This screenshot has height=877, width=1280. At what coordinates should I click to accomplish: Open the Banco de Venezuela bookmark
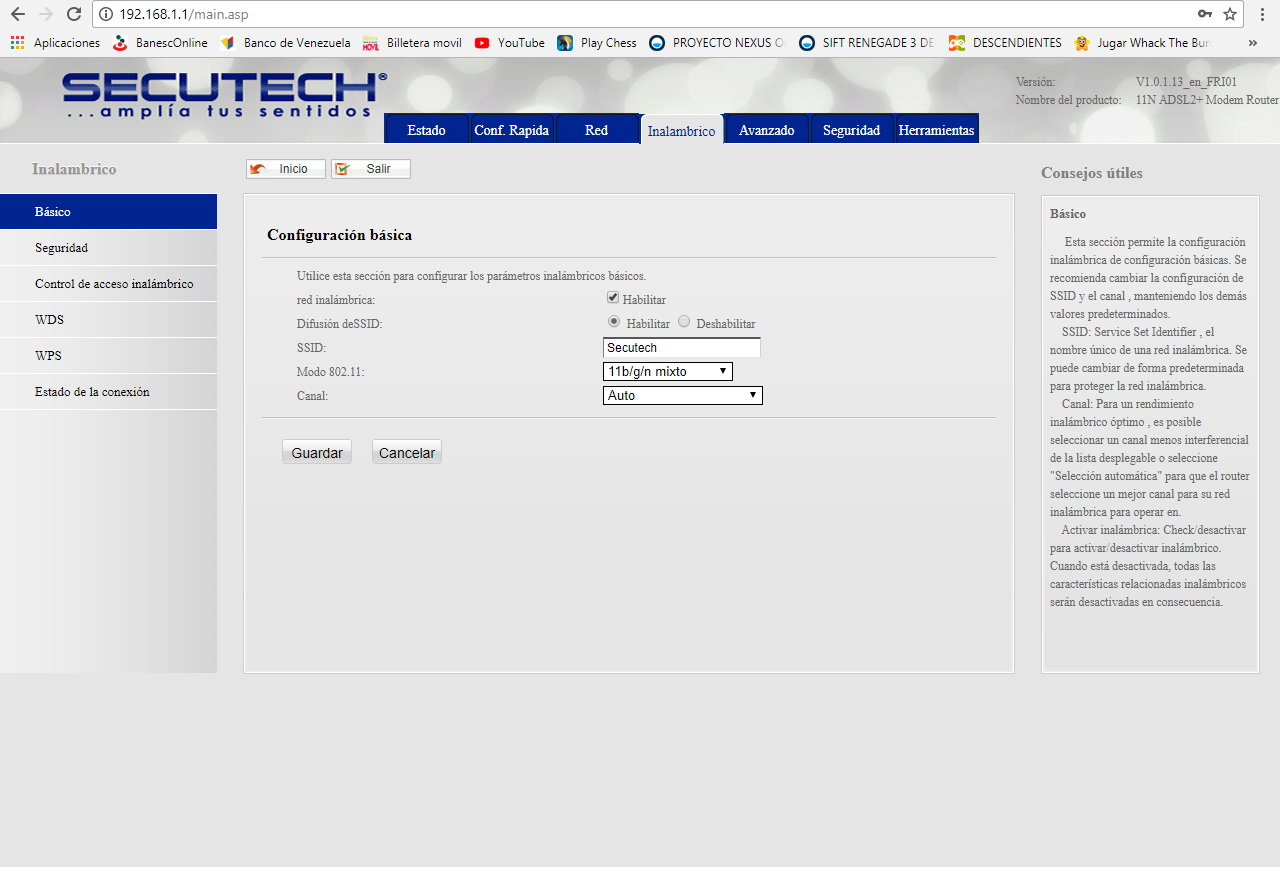click(293, 43)
